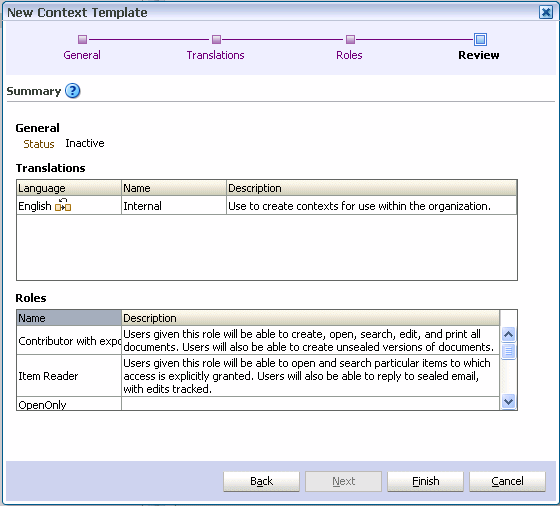Click the Roles step square marker
Viewport: 560px width, 506px height.
click(x=350, y=39)
